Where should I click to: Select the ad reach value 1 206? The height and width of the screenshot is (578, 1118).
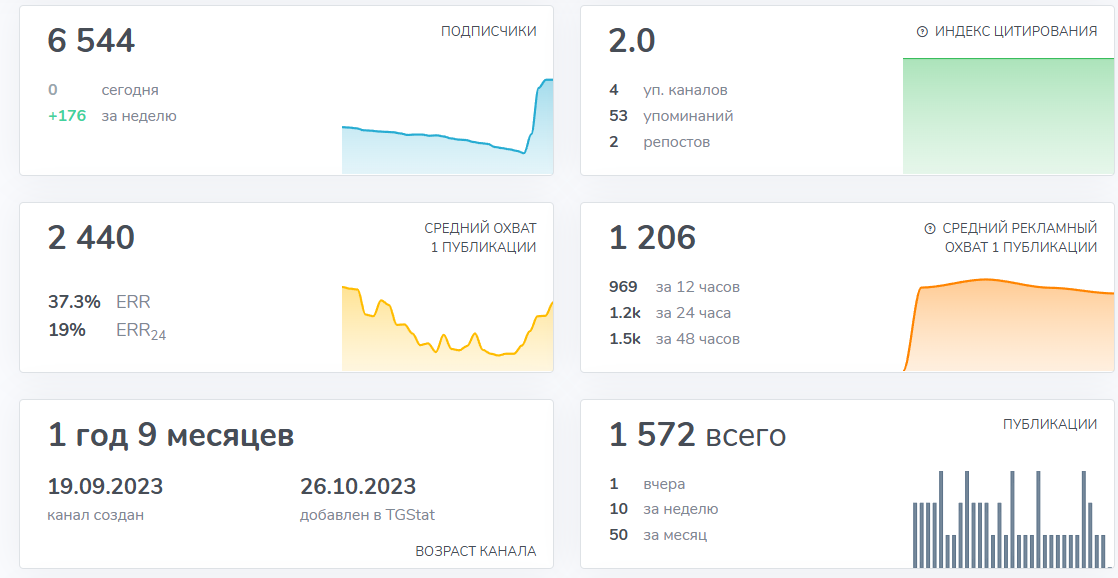click(x=652, y=237)
